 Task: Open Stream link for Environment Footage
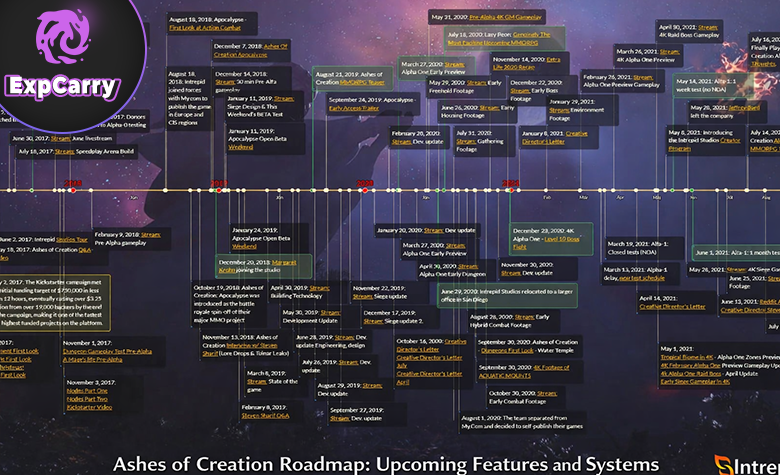point(559,110)
